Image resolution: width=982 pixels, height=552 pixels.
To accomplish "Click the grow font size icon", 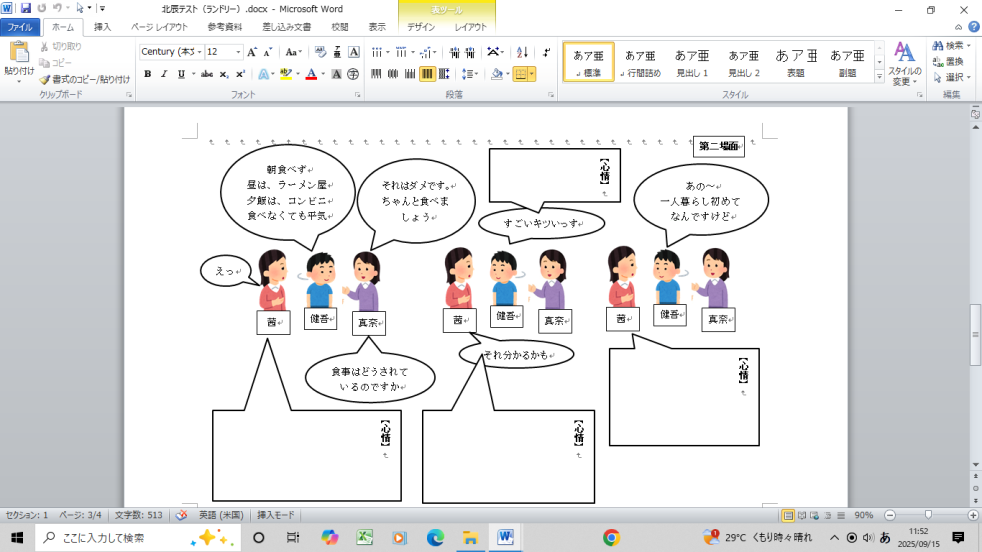I will 252,52.
